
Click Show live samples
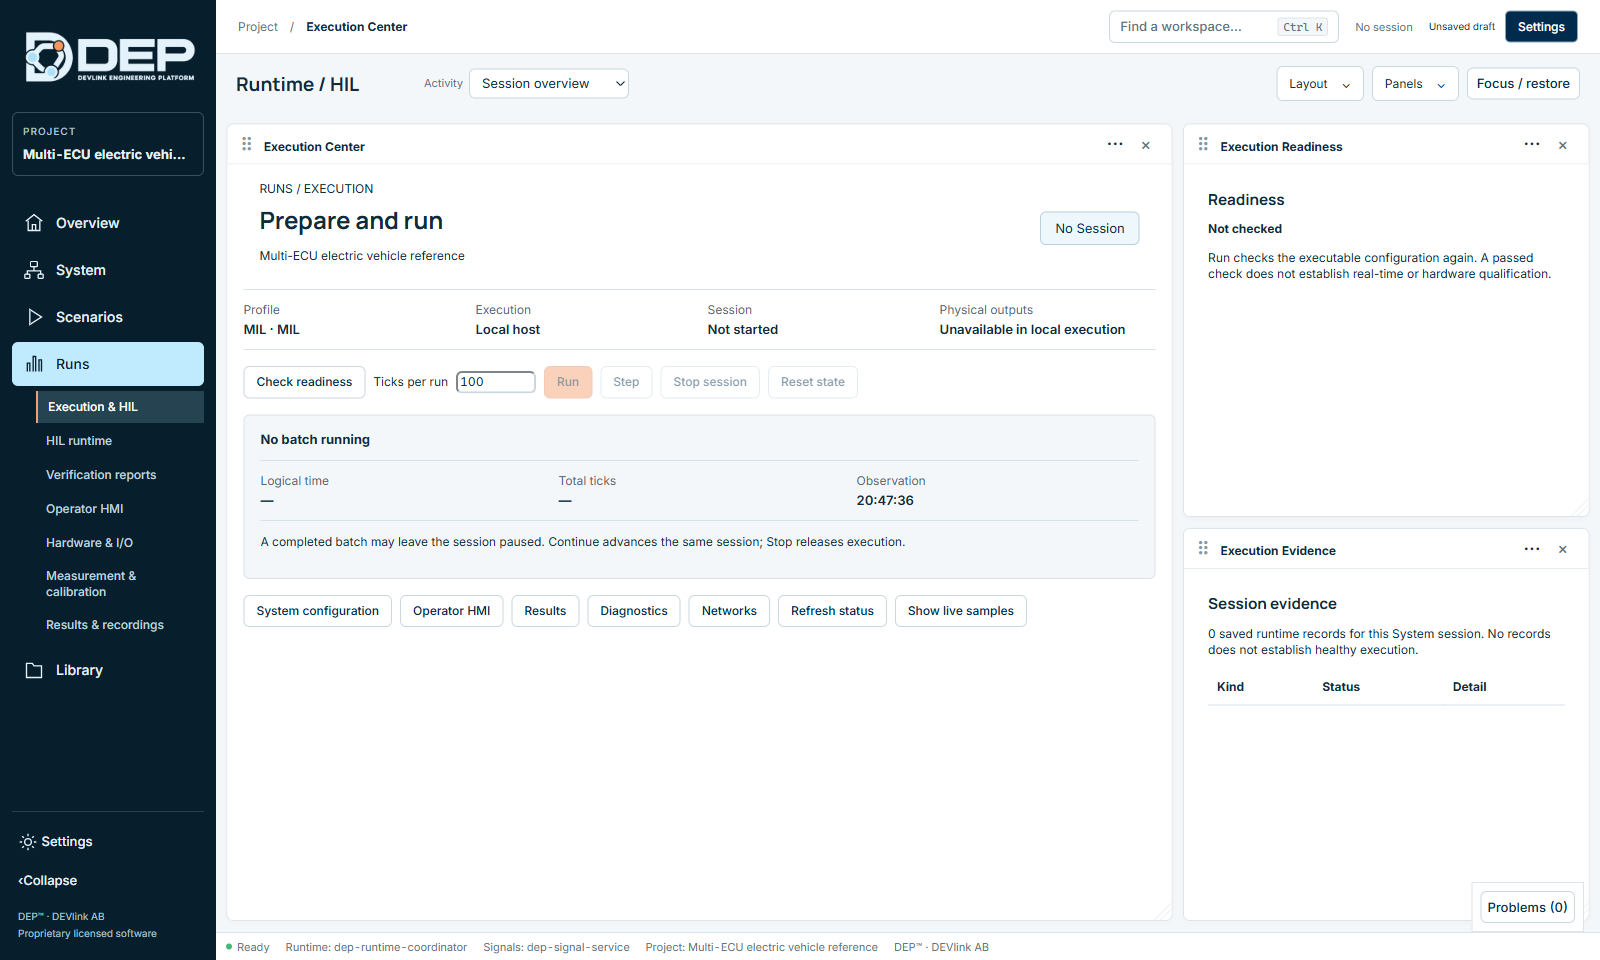(x=961, y=611)
